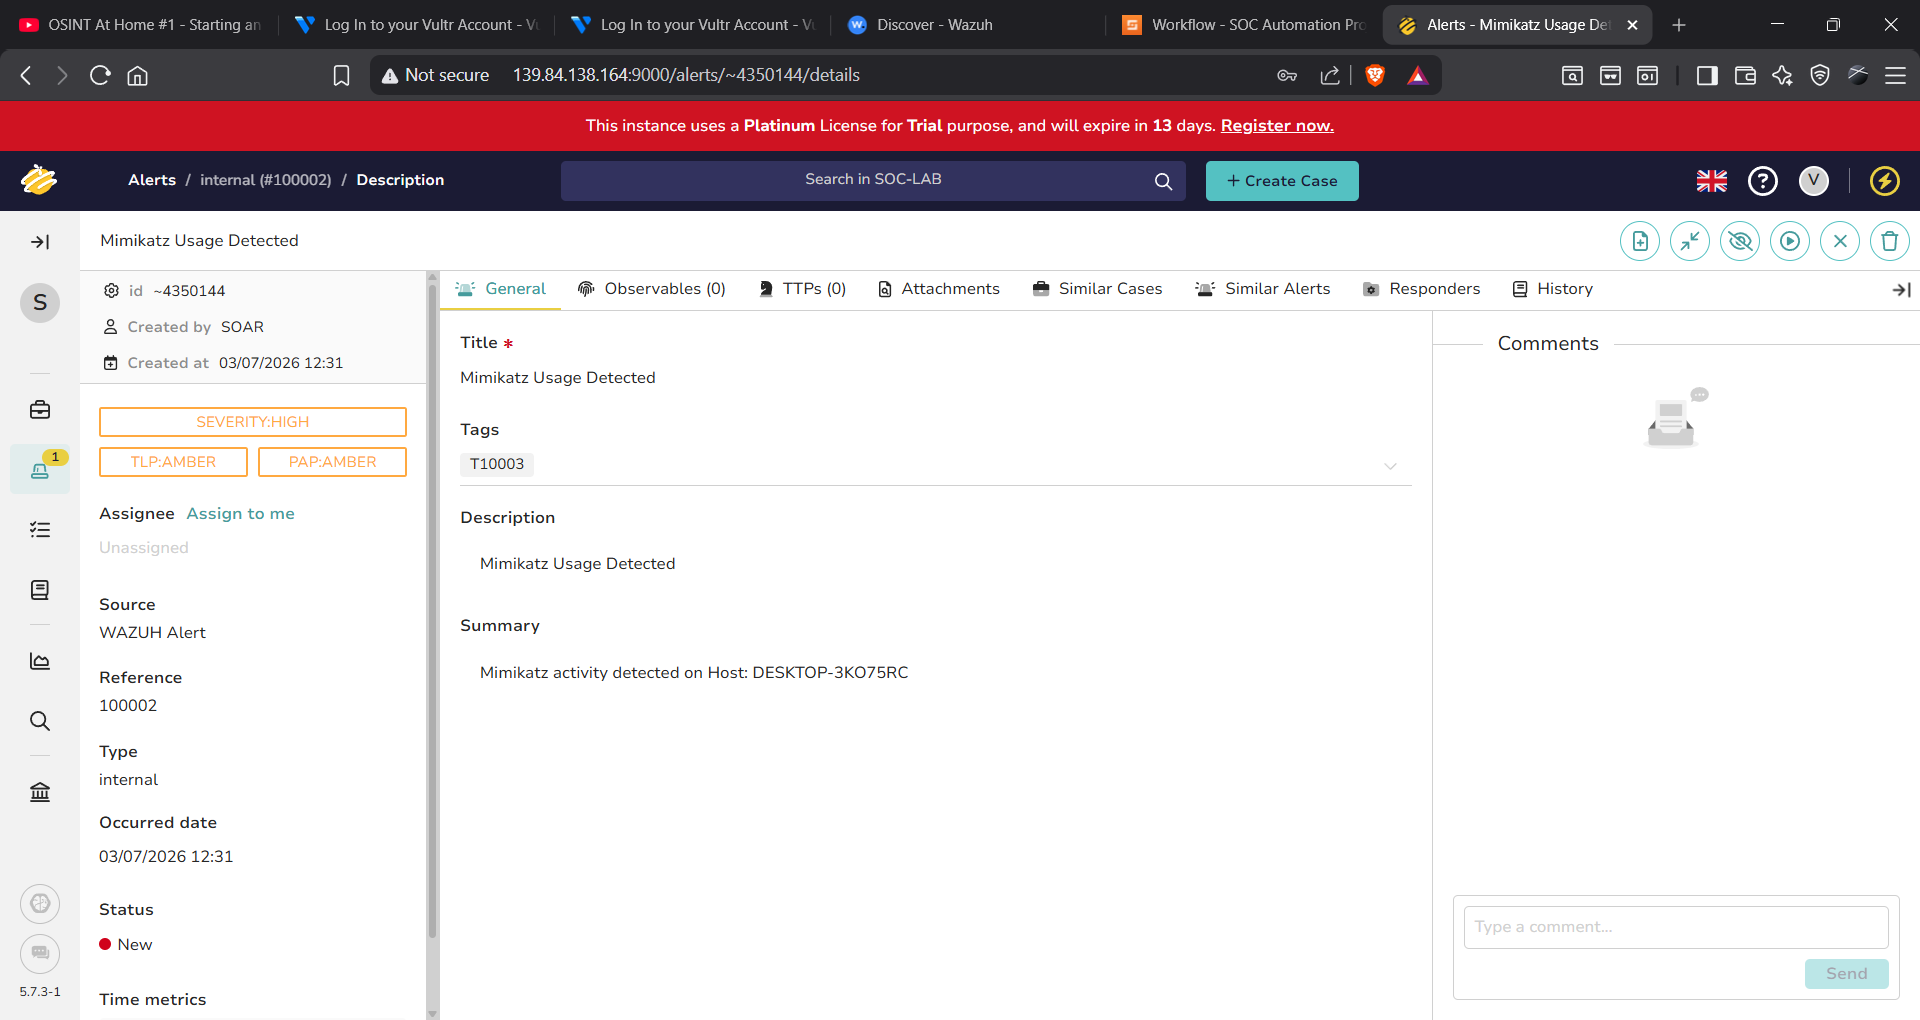Open the sidebar Search magnifier icon
The image size is (1920, 1020).
point(40,721)
